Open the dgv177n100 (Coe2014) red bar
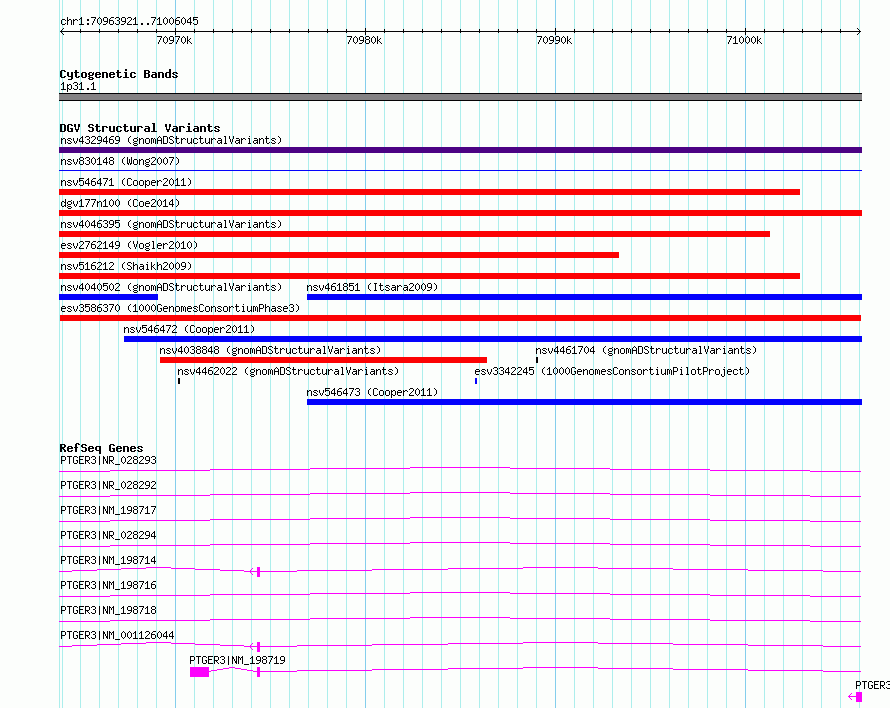This screenshot has height=708, width=890. tap(460, 213)
